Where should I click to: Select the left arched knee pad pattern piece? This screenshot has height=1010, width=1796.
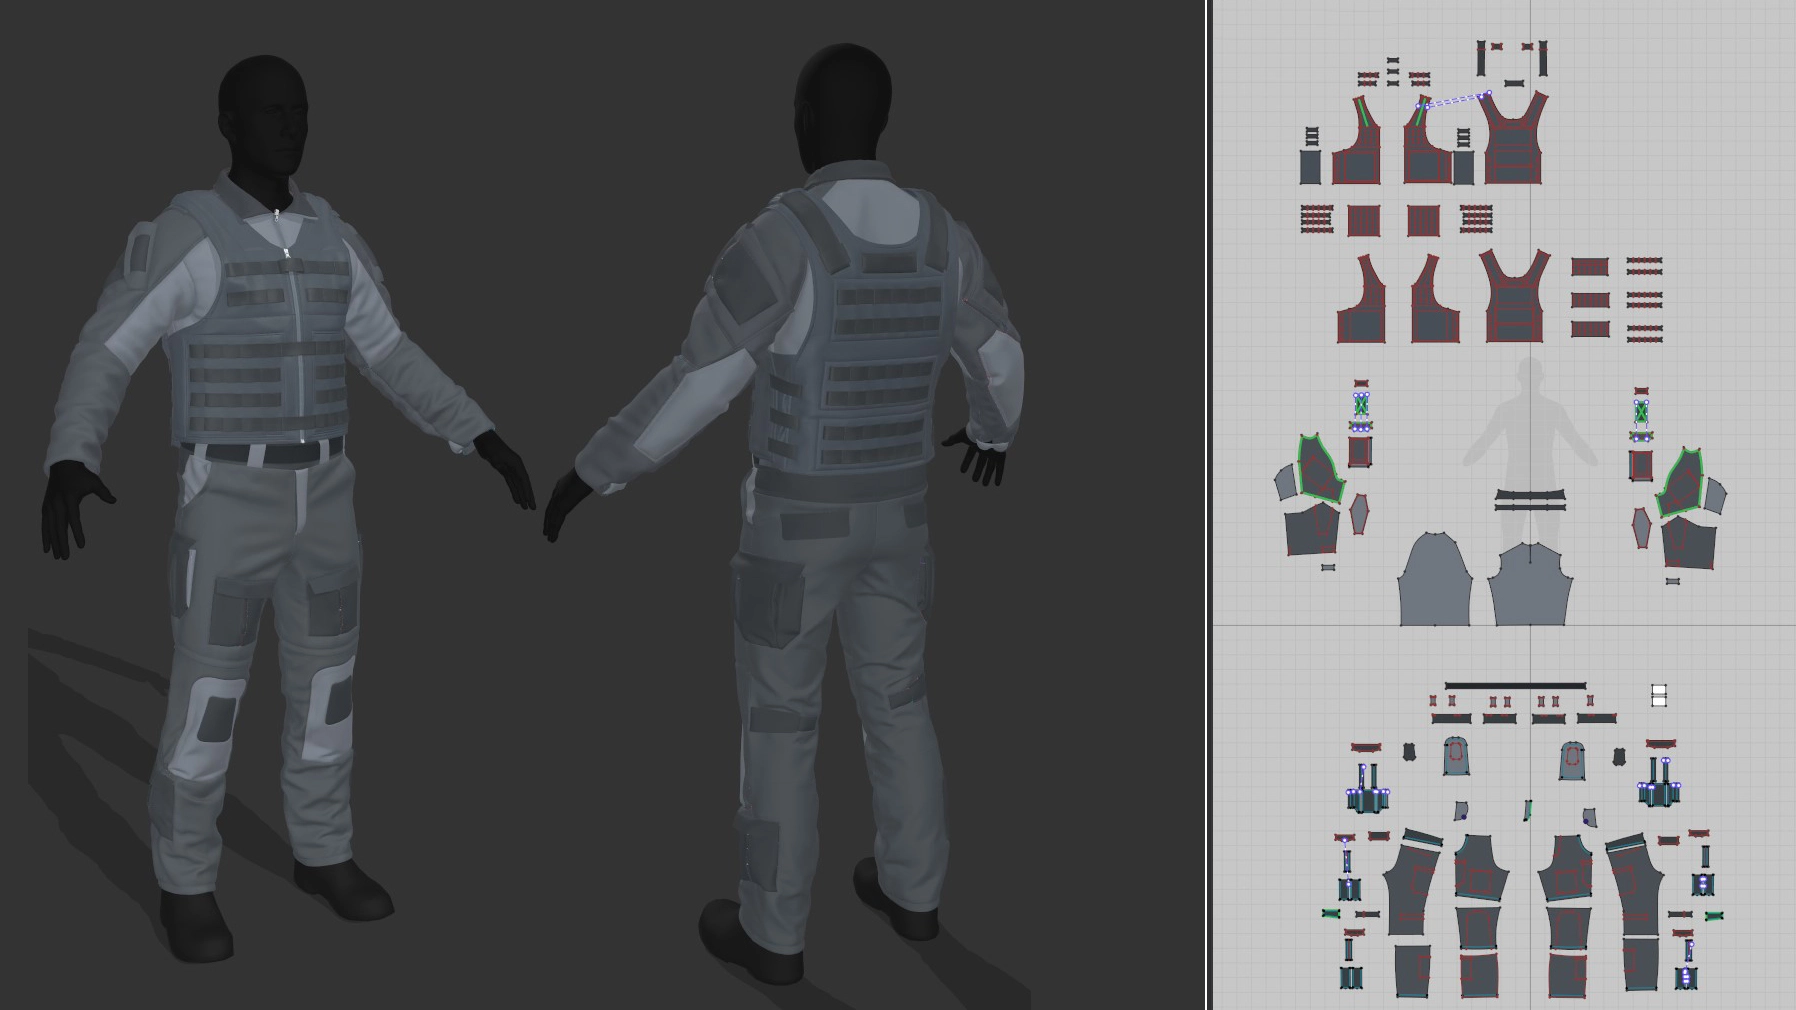pos(1456,757)
